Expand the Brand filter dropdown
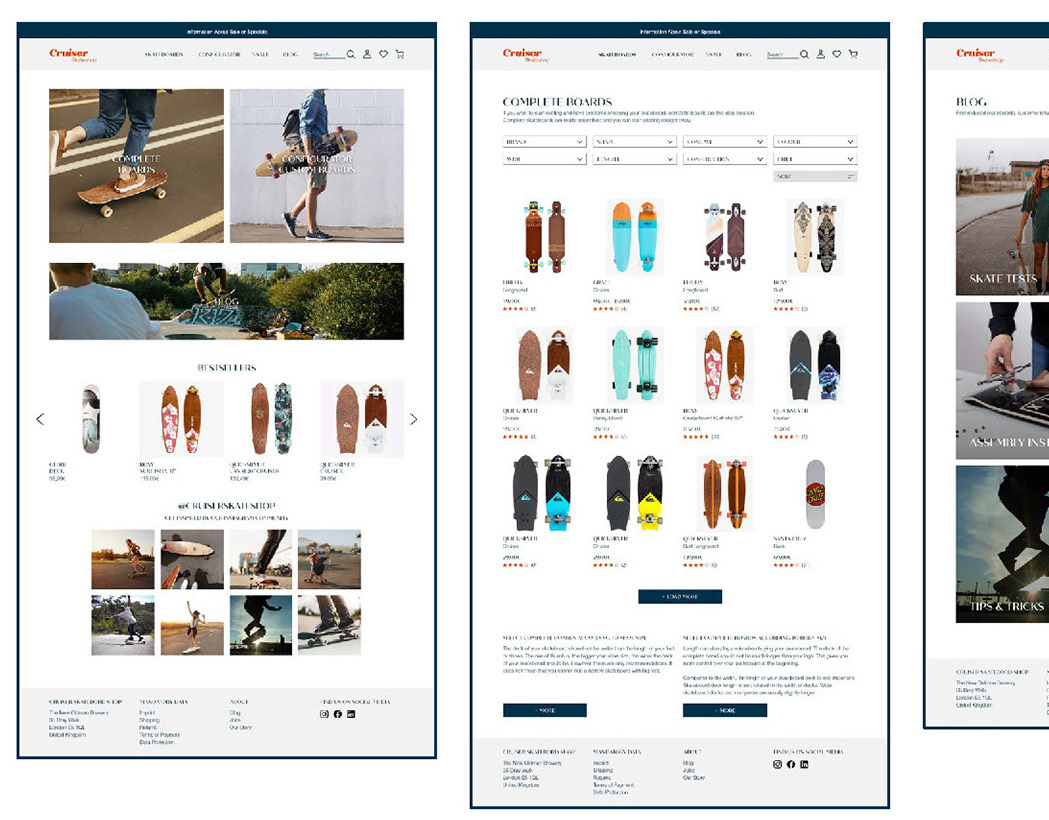 click(545, 142)
